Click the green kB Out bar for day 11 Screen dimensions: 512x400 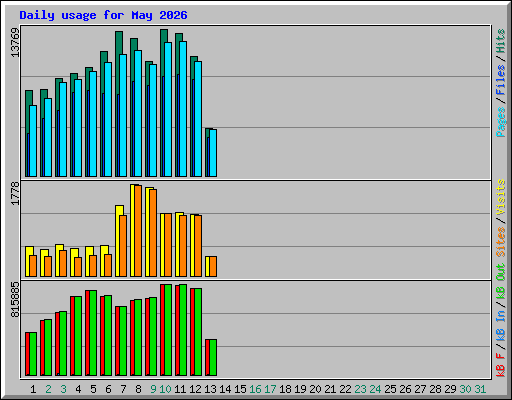[183, 330]
